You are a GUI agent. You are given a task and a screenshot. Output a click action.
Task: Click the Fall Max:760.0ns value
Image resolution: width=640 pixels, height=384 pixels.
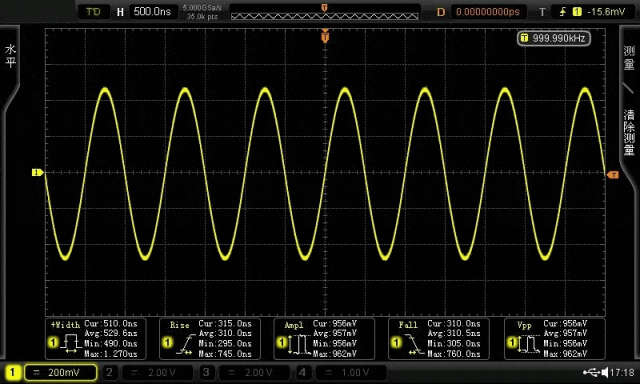[454, 354]
